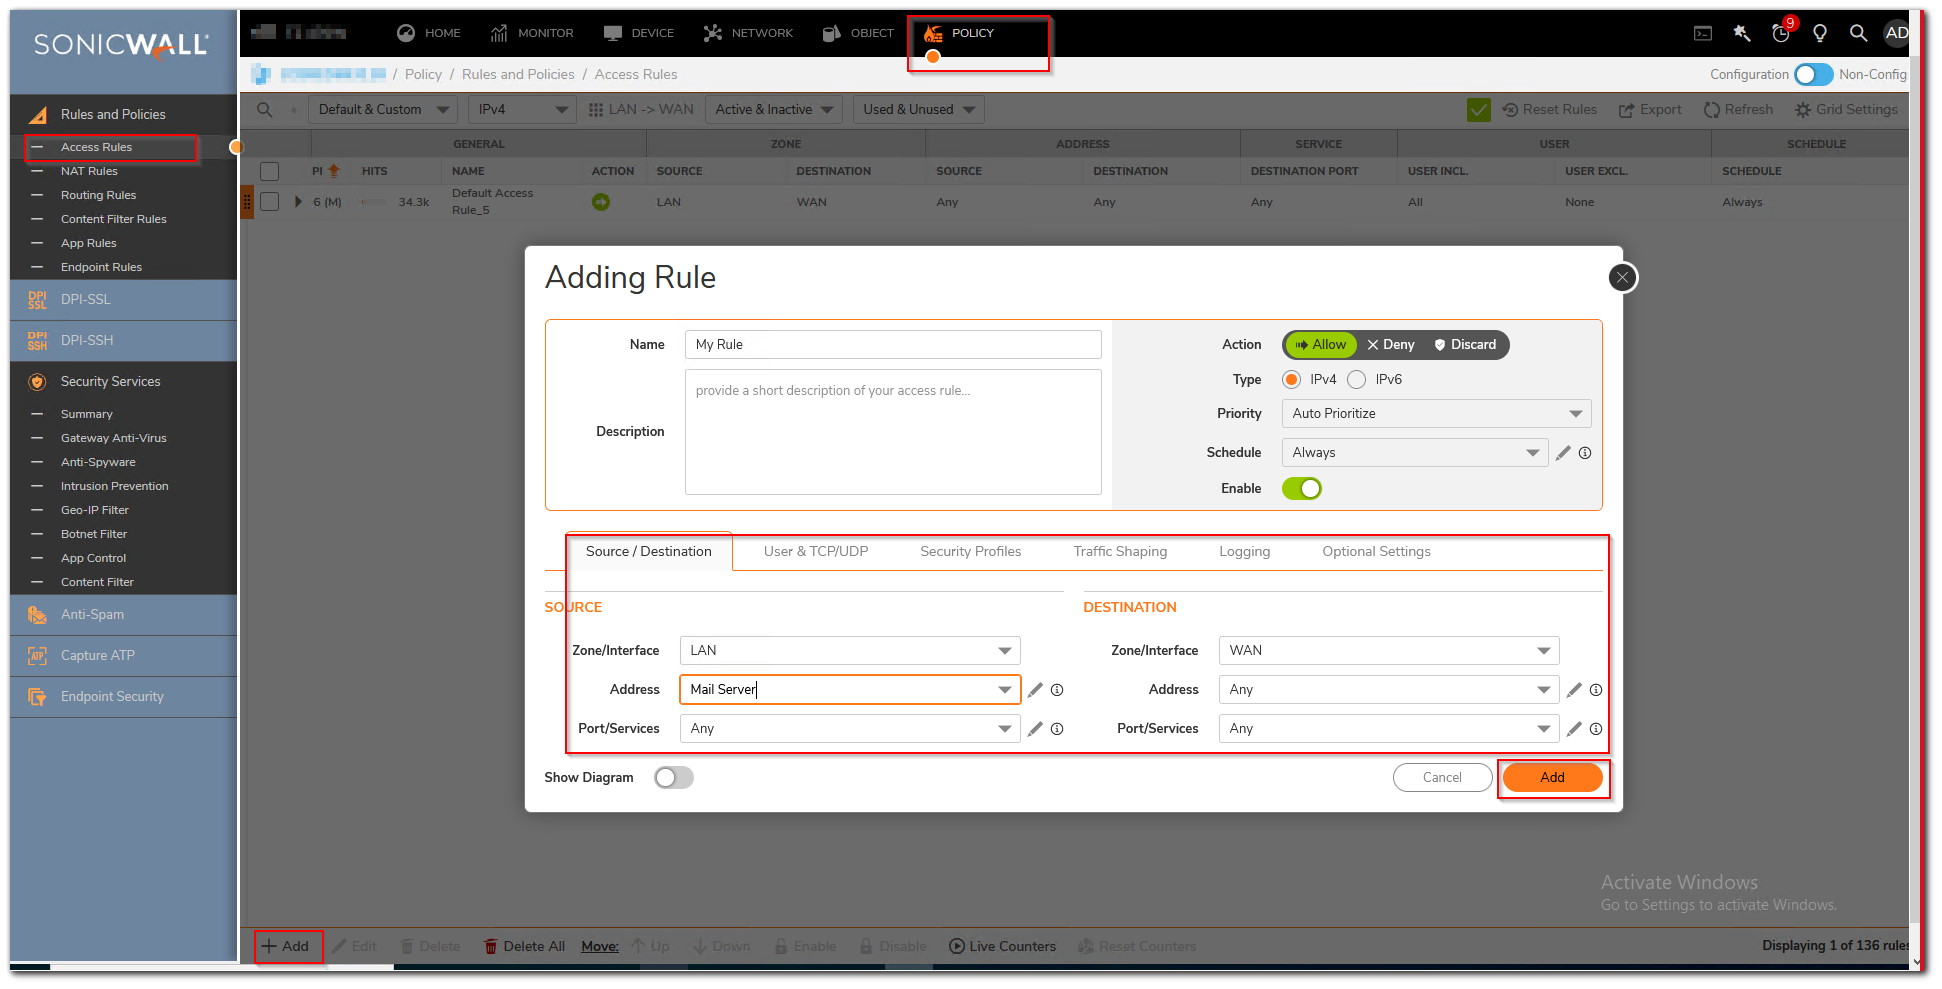The width and height of the screenshot is (1942, 989).
Task: Open destination Address dropdown
Action: click(1389, 690)
